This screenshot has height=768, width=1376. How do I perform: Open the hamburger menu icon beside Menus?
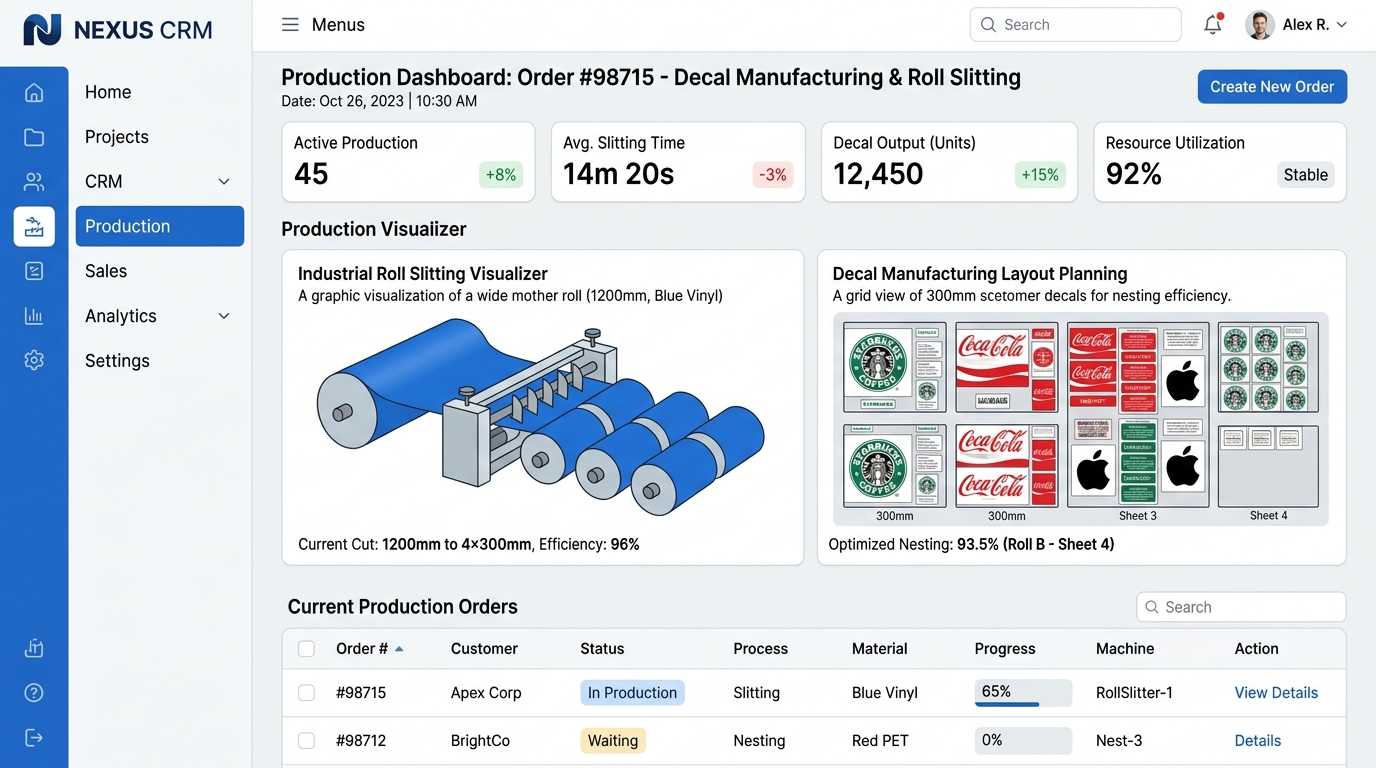coord(290,25)
